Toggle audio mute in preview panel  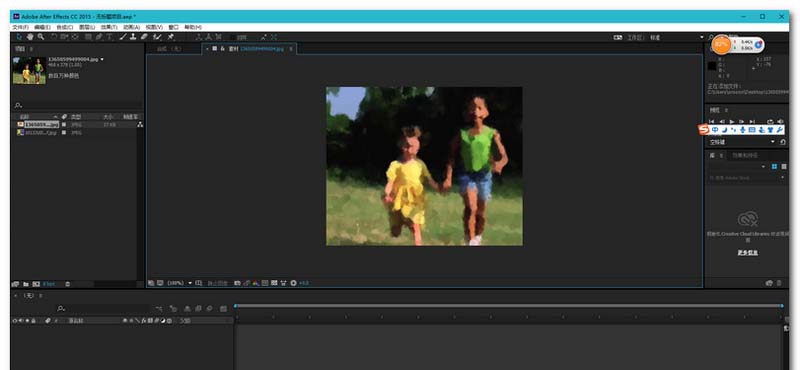780,121
